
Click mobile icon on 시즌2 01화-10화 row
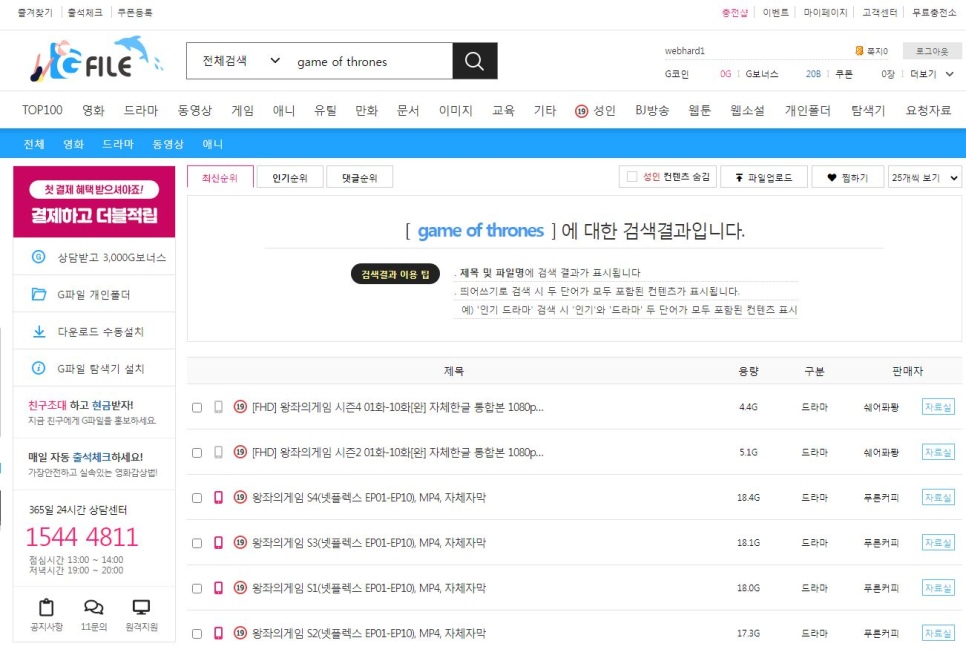(218, 452)
